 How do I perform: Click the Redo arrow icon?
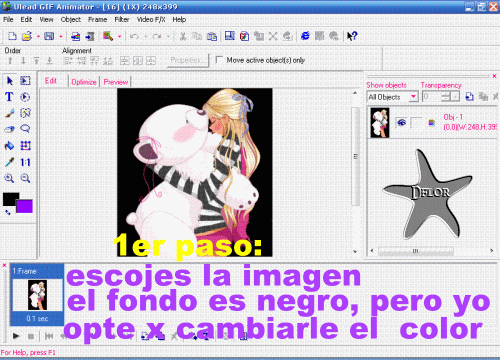click(x=157, y=36)
